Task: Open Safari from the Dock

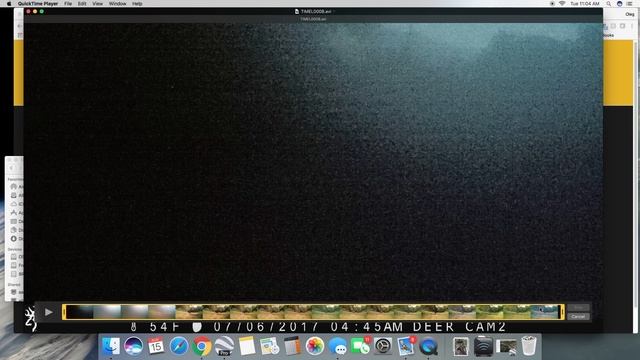Action: [x=179, y=346]
